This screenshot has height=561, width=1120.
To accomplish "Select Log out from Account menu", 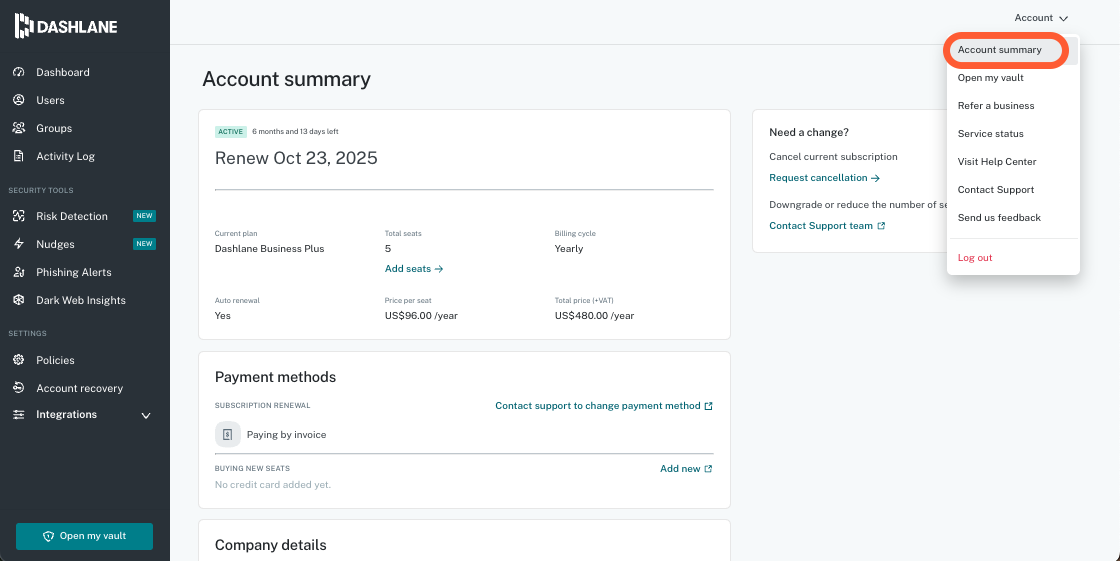I will 975,258.
